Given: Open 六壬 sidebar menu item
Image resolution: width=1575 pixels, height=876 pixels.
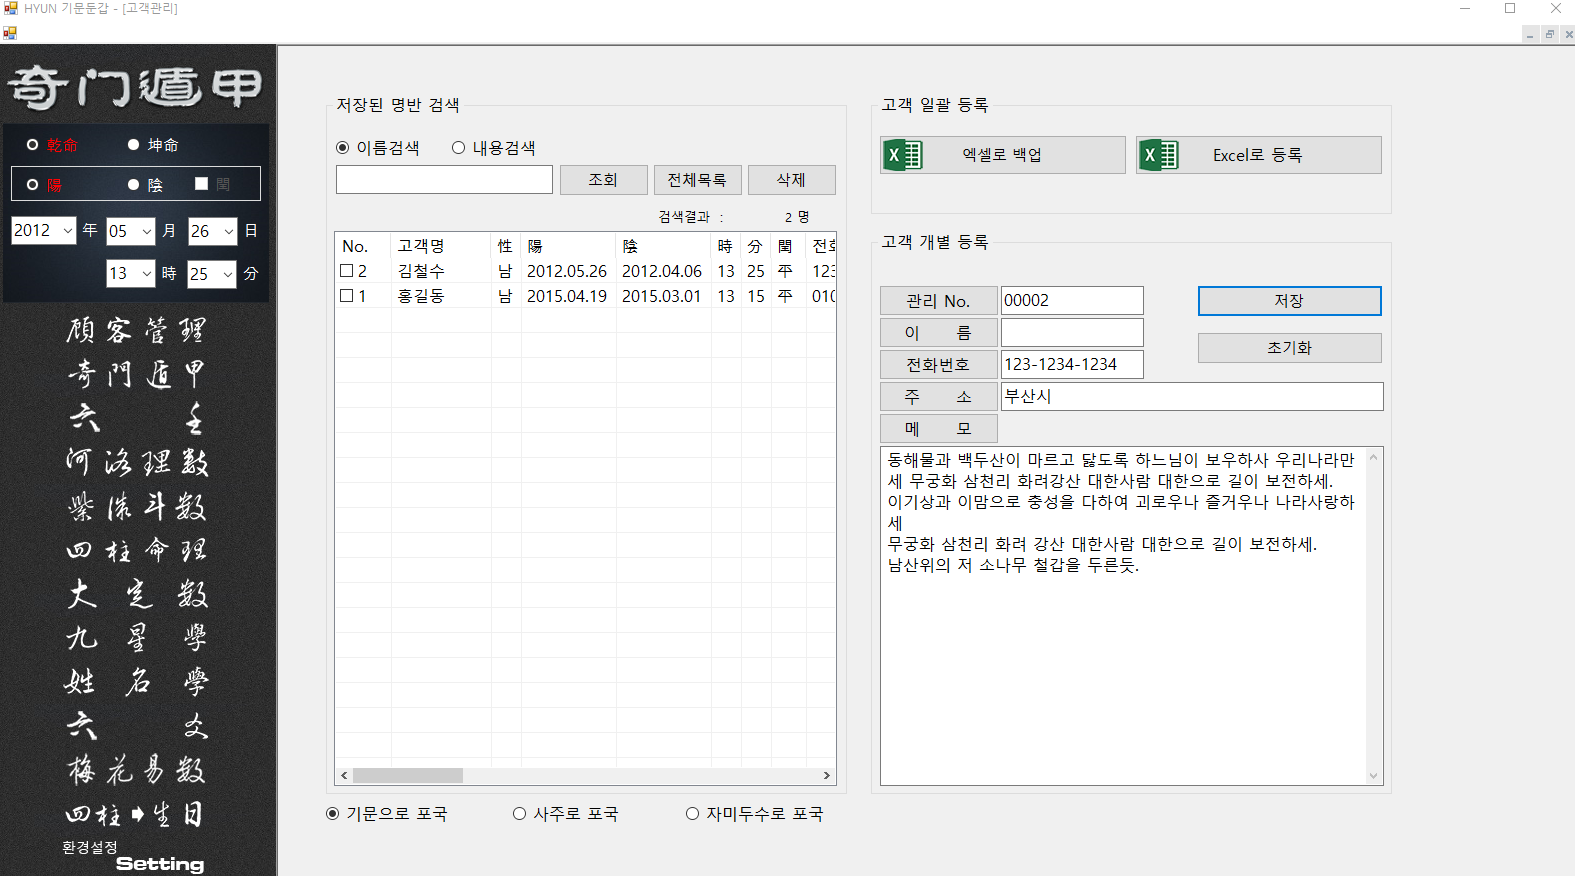Looking at the screenshot, I should (x=136, y=418).
